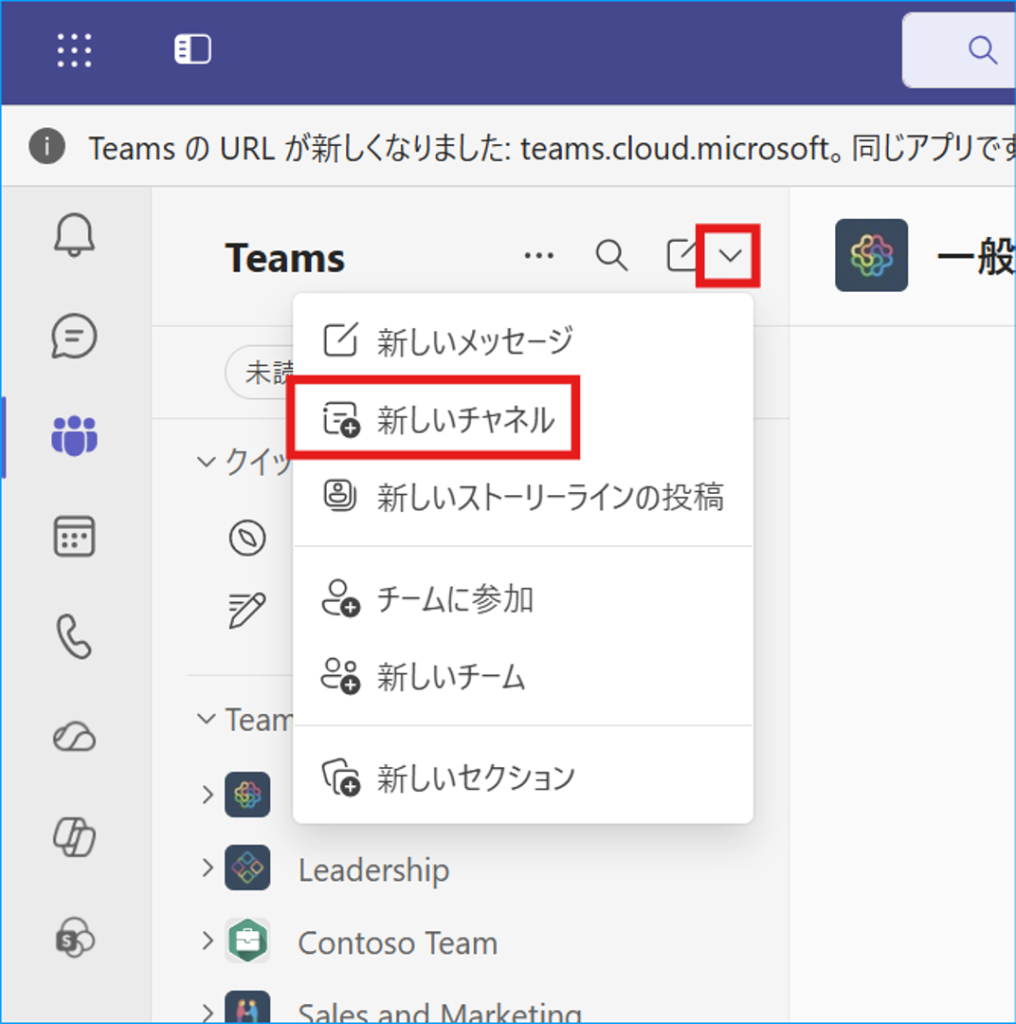Screen dimensions: 1016x1024
Task: Open Sales and Marketing team name
Action: (x=439, y=1012)
